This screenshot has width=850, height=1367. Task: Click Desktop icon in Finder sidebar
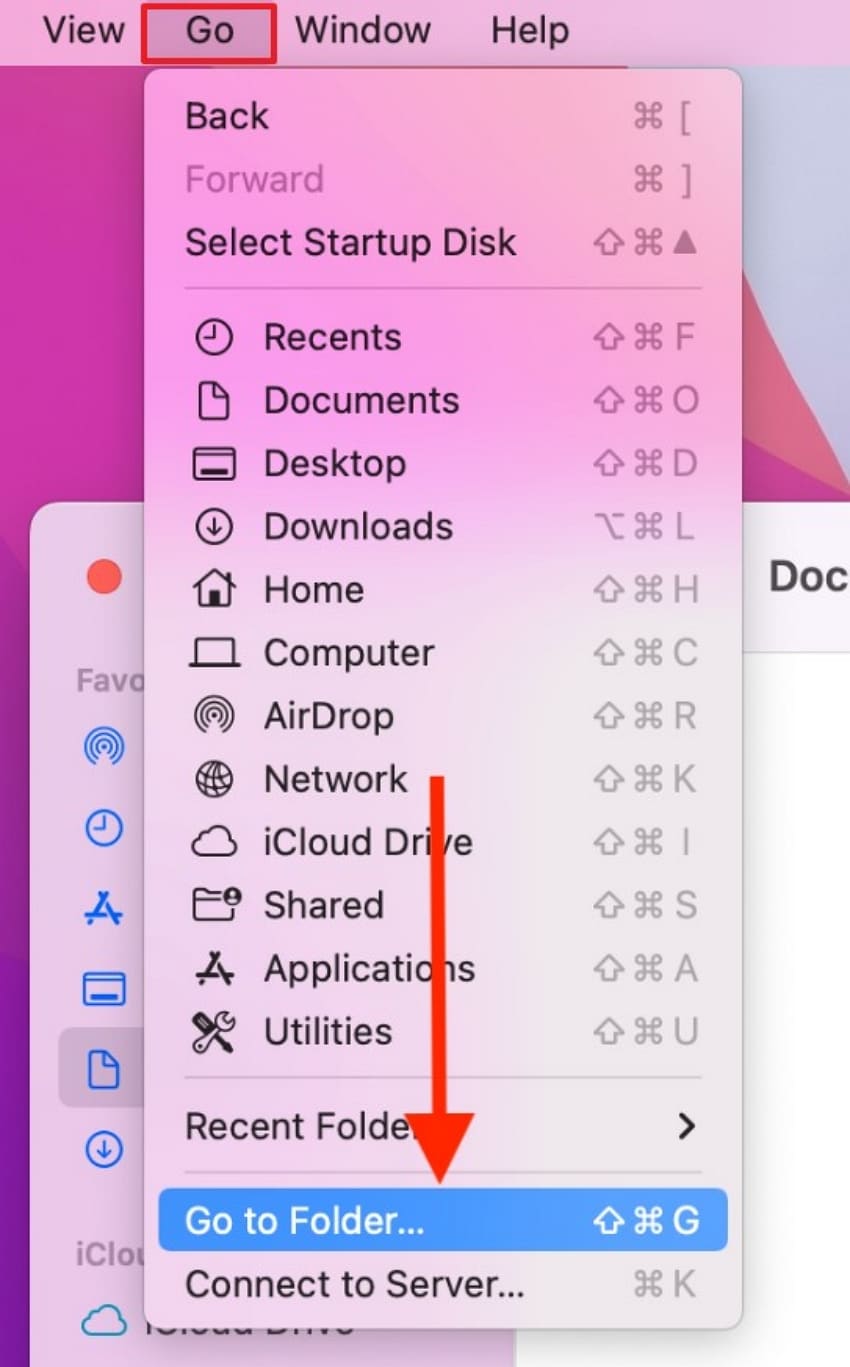point(104,990)
